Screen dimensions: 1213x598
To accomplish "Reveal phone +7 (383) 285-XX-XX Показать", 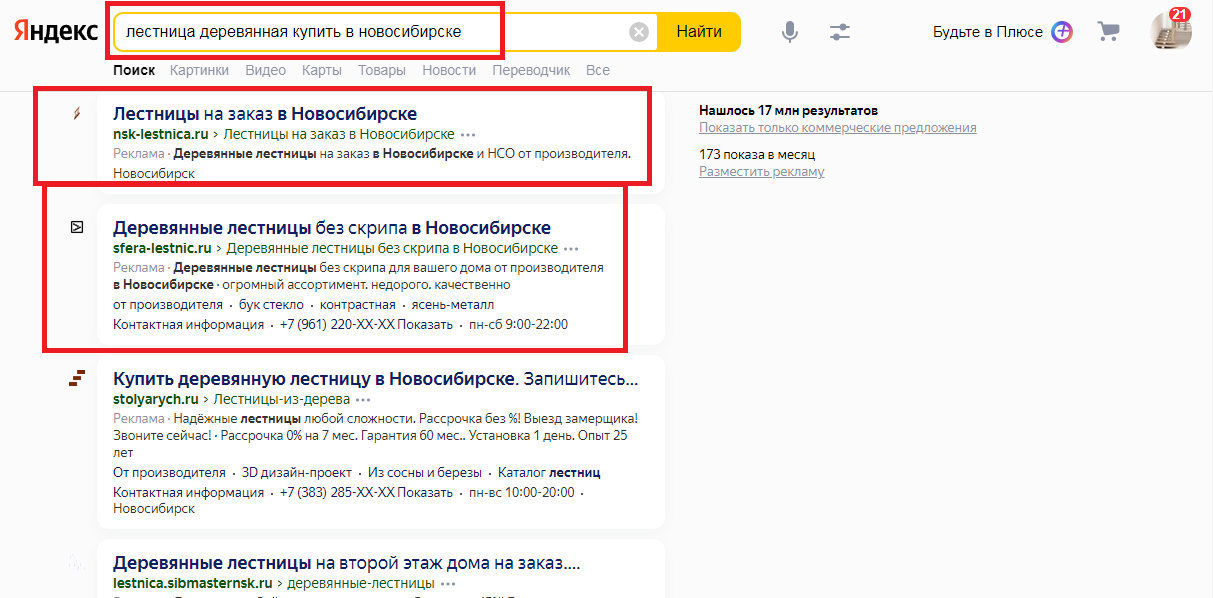I will click(x=367, y=492).
